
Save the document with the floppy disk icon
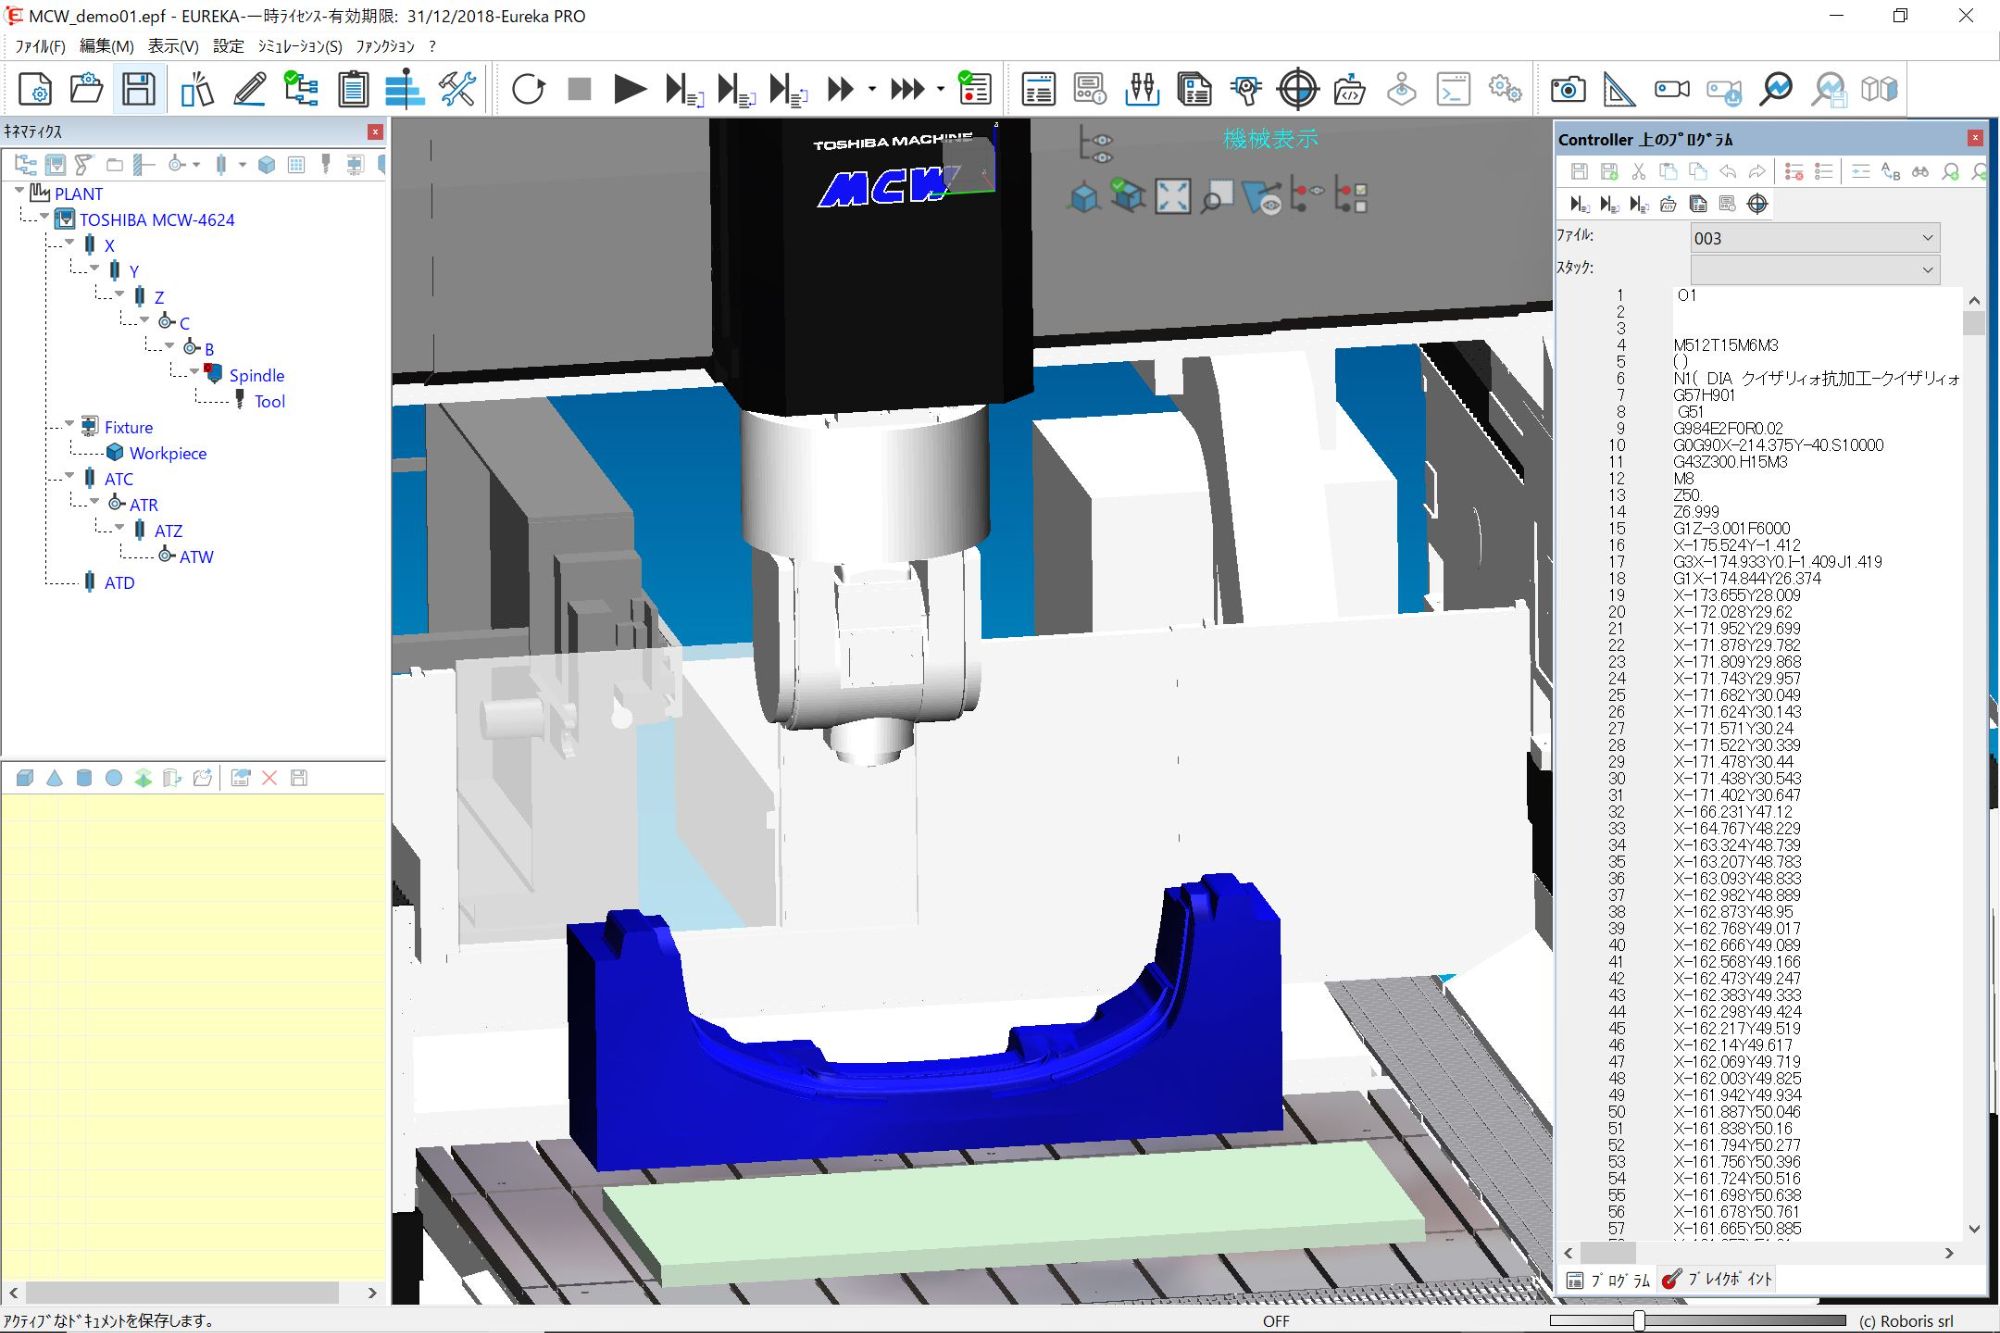click(x=138, y=89)
